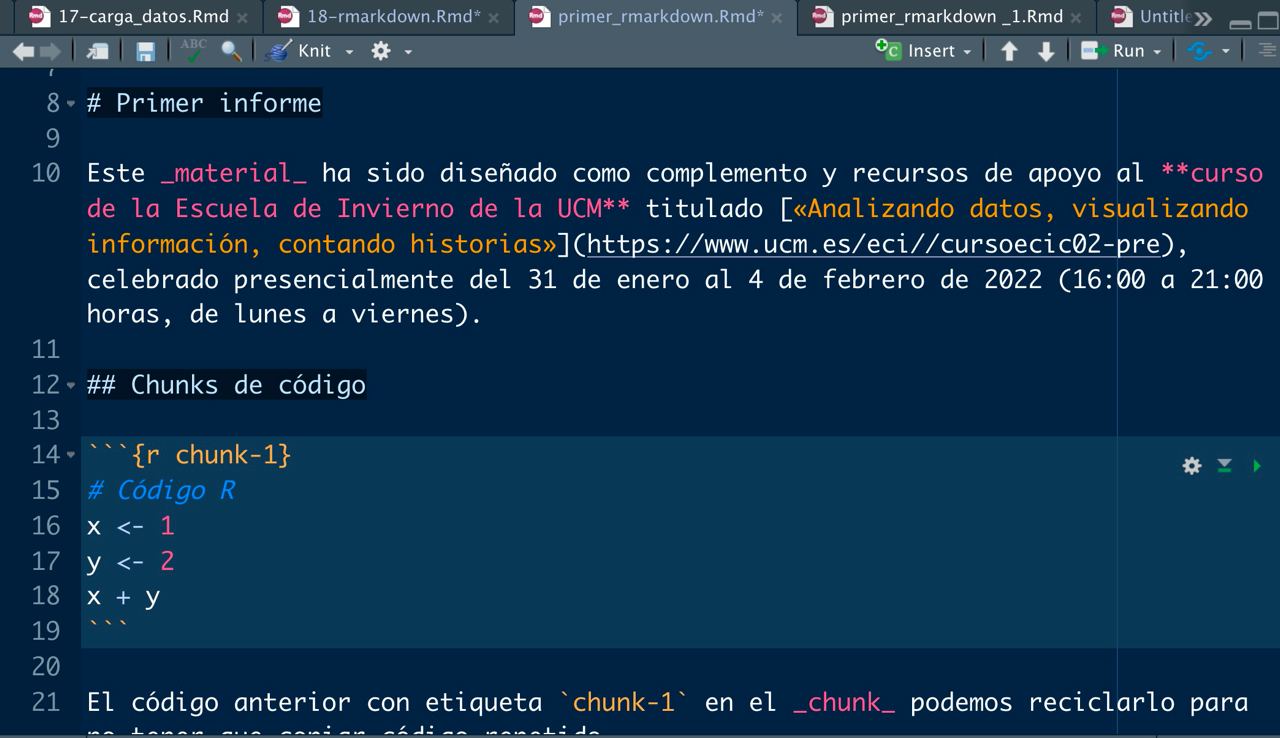Run the current line or selection
1280x738 pixels.
tap(1113, 51)
